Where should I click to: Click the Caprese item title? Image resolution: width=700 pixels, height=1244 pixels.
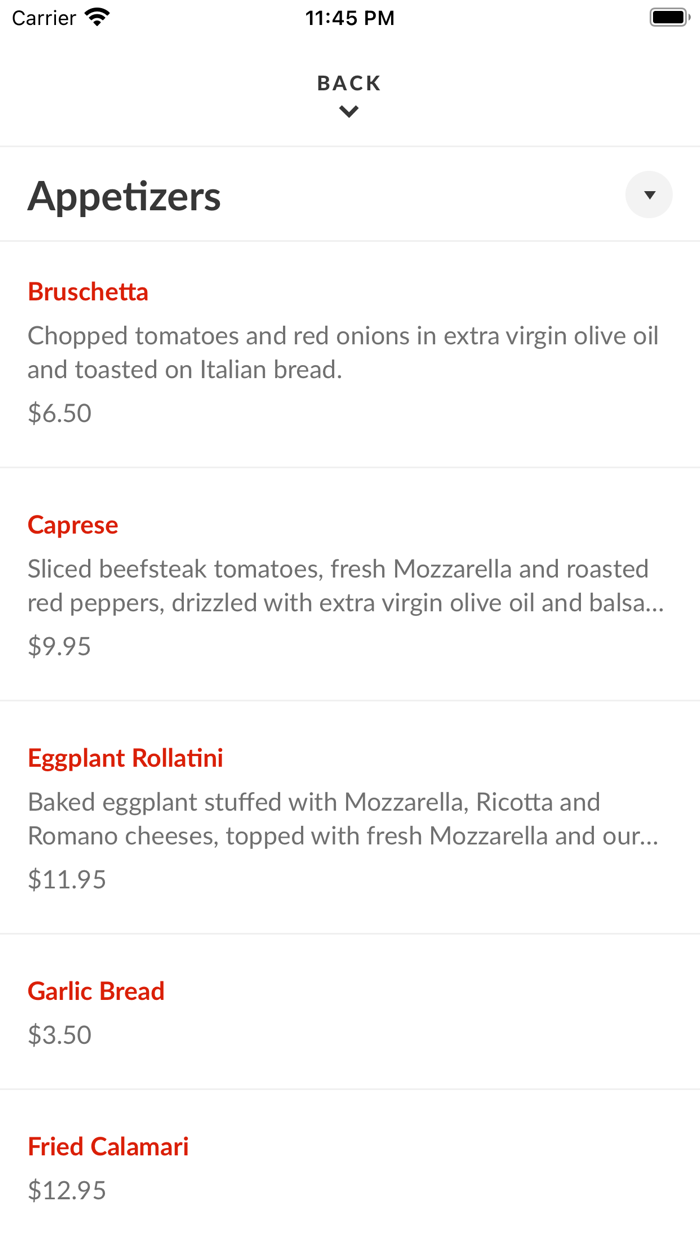click(72, 524)
